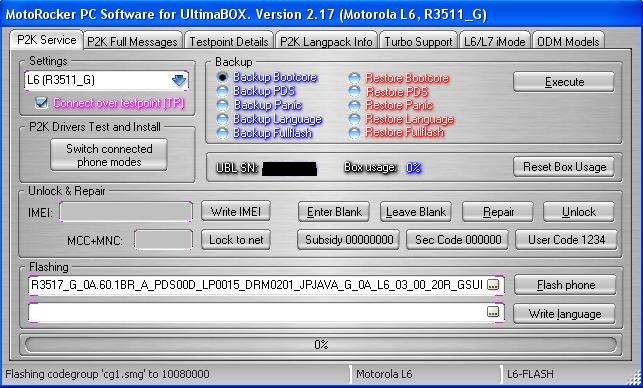Click the 'Motorola L6' status bar entry
The height and width of the screenshot is (388, 643).
pyautogui.click(x=384, y=374)
